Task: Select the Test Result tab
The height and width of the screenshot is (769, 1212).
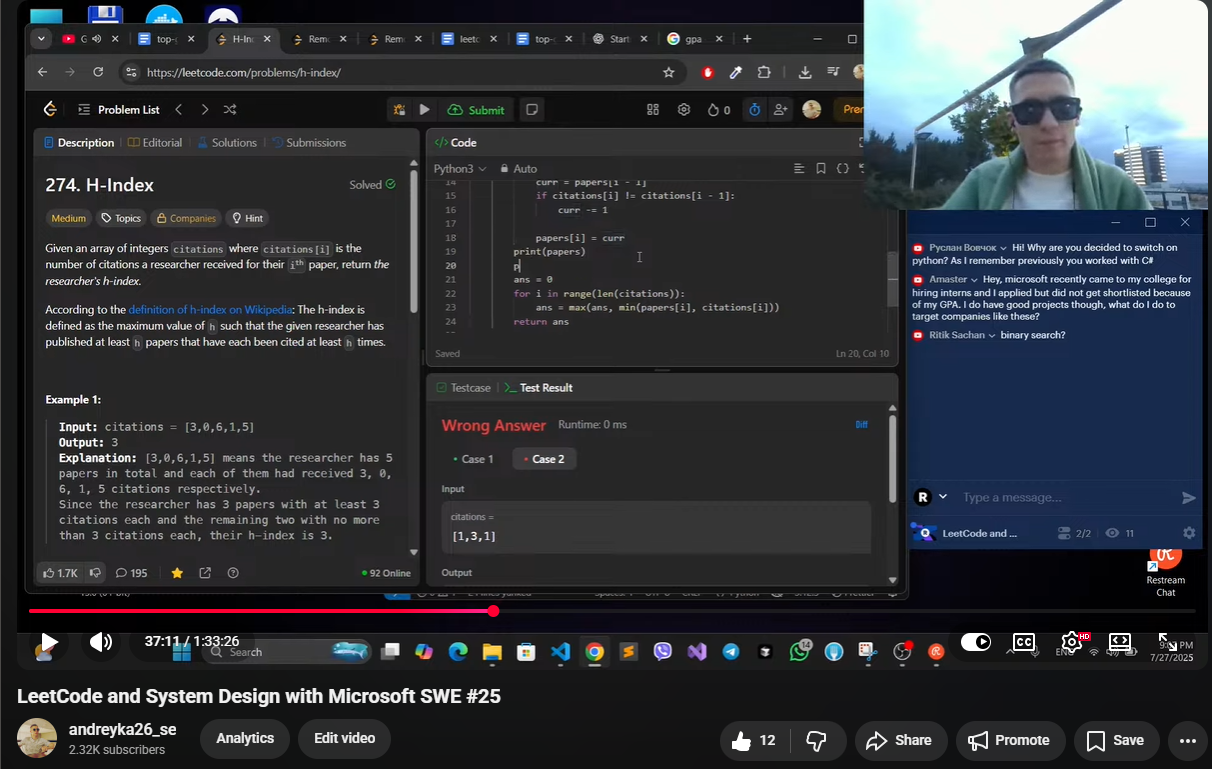Action: [x=538, y=388]
